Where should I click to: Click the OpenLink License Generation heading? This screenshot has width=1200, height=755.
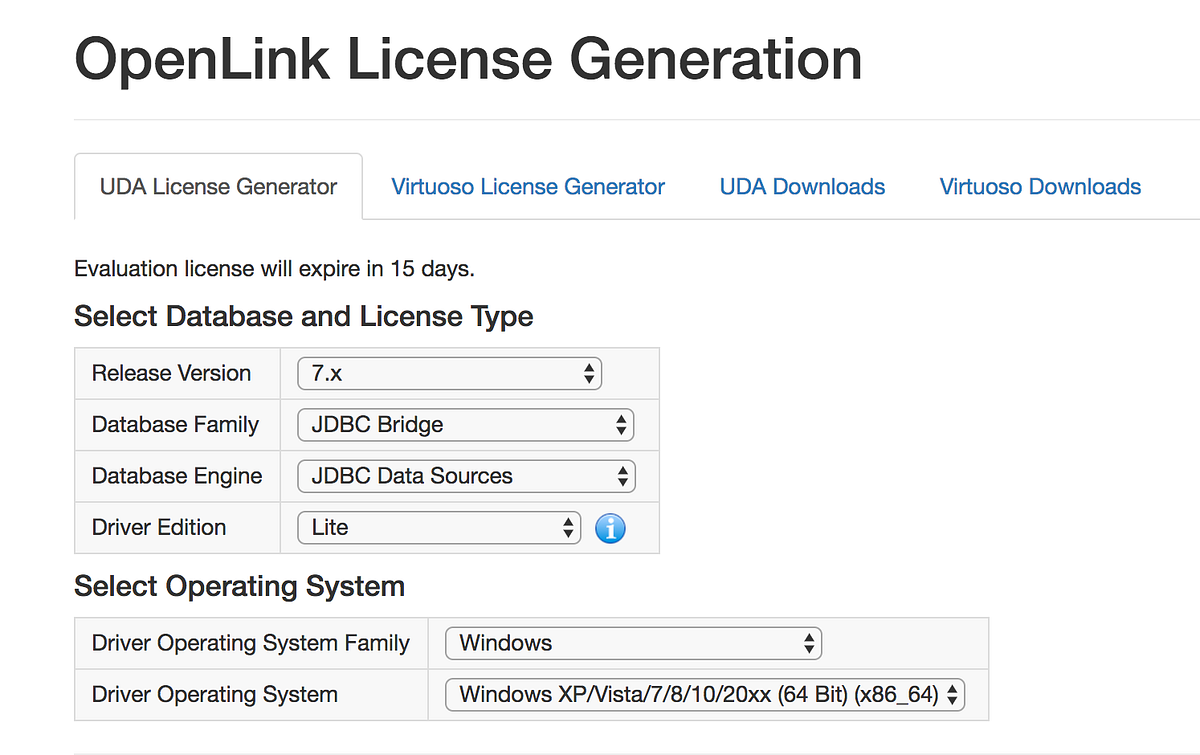point(467,58)
